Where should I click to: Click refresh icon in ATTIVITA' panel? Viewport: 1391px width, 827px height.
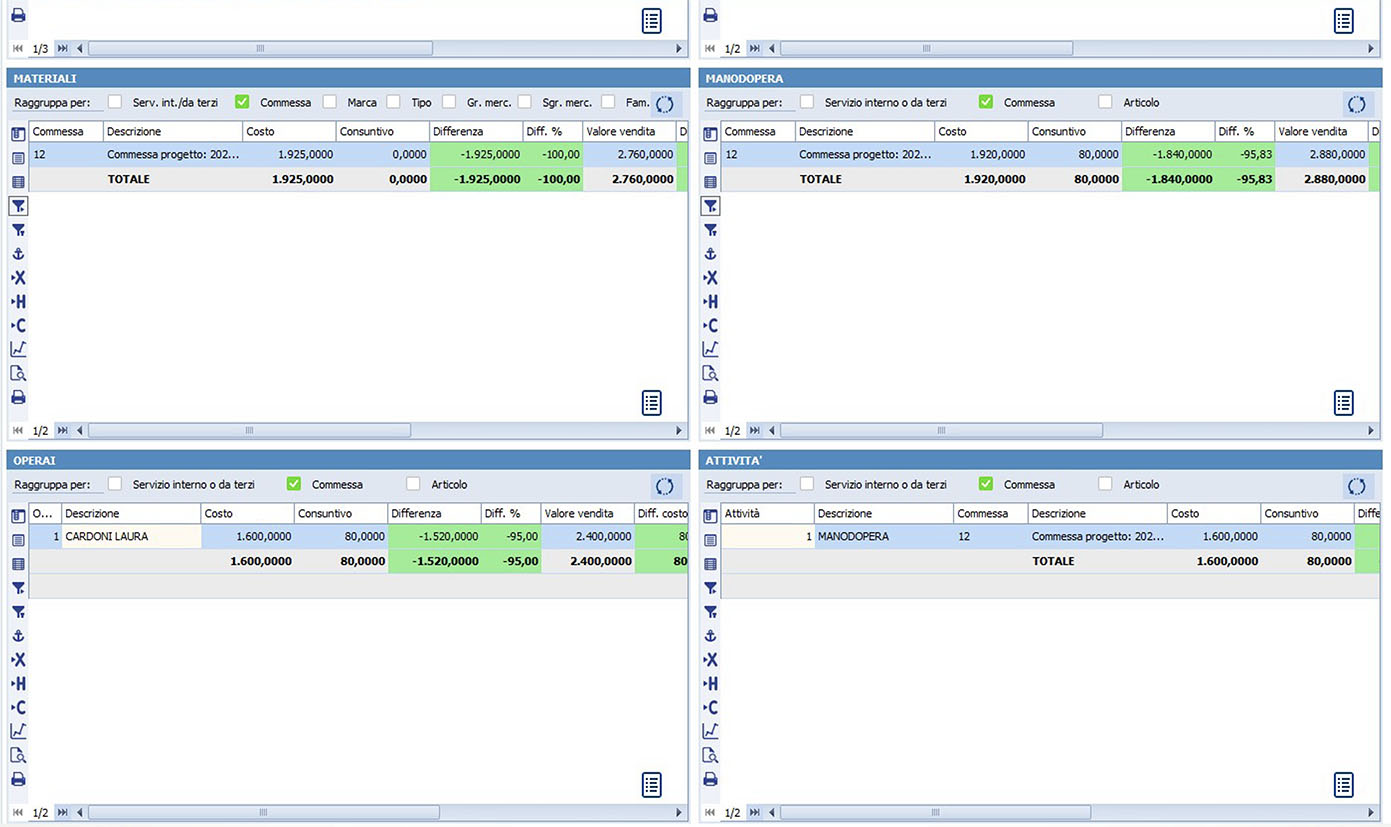pos(1357,486)
